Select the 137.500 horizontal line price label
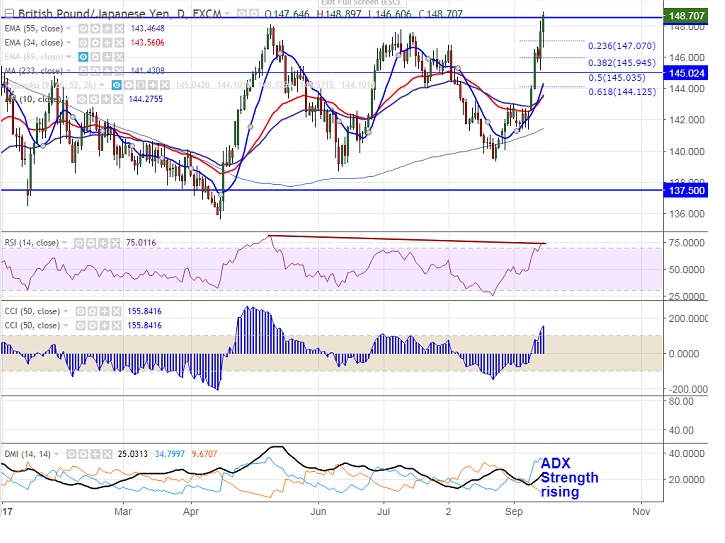The width and height of the screenshot is (725, 543). click(x=685, y=191)
